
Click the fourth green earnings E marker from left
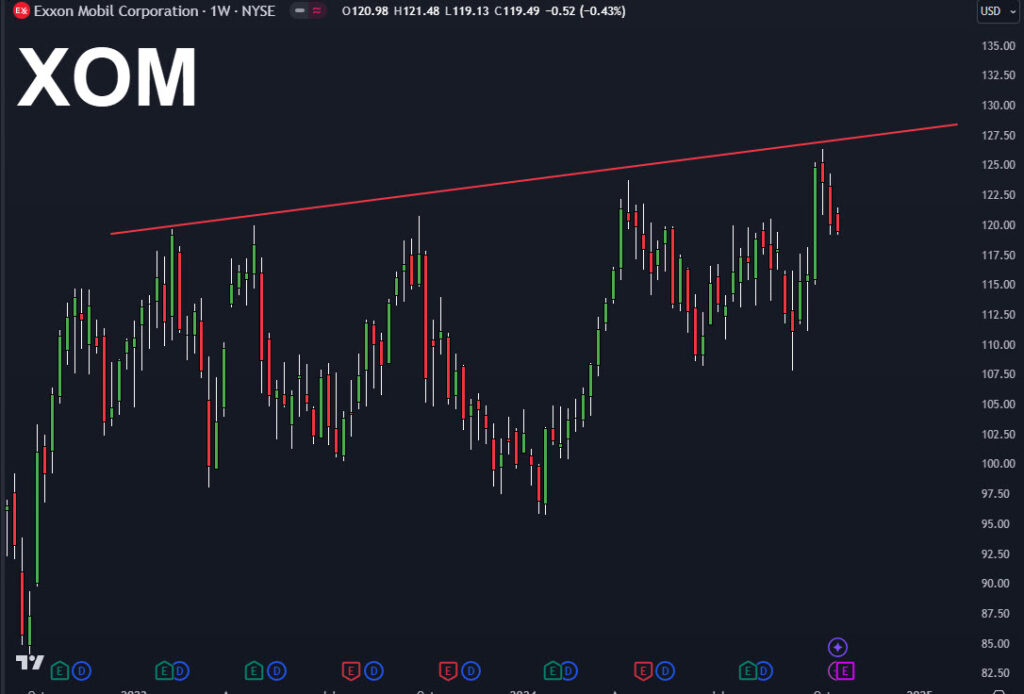(x=552, y=670)
